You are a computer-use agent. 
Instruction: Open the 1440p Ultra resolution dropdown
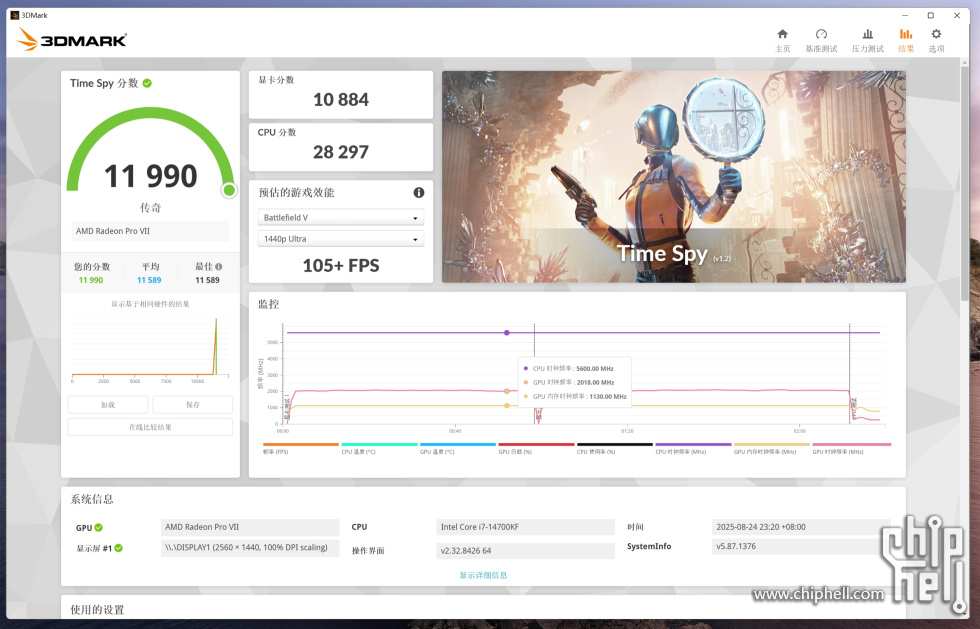pos(341,239)
